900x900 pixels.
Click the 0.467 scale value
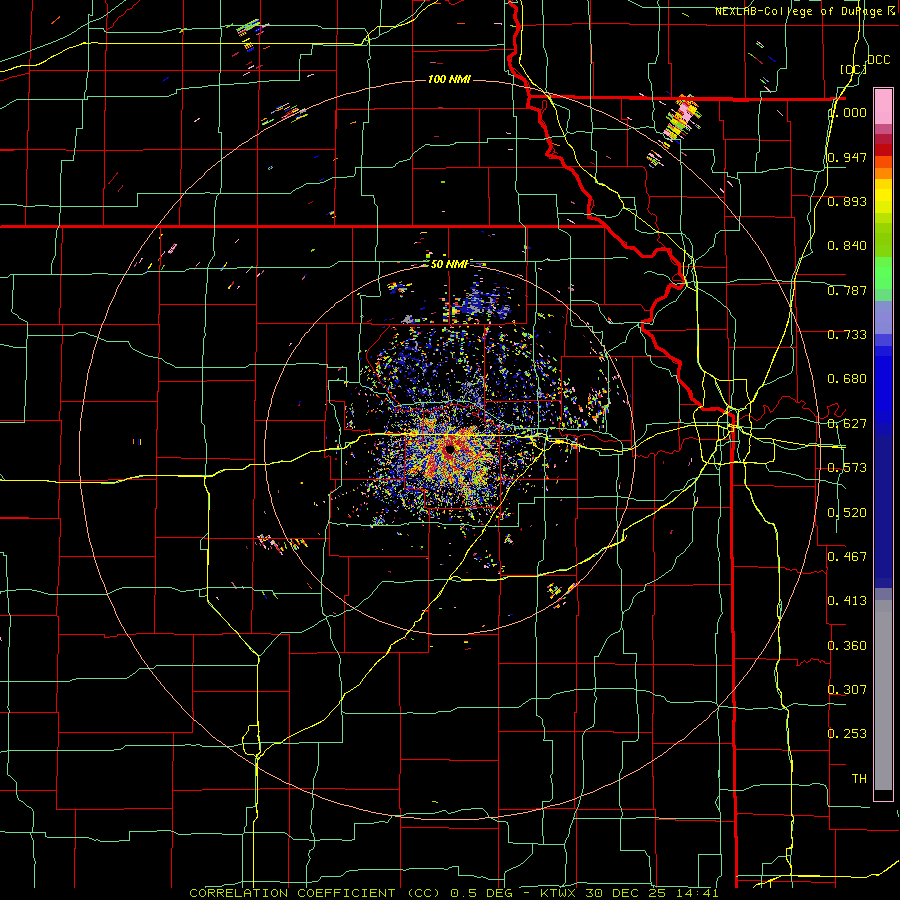tap(847, 557)
